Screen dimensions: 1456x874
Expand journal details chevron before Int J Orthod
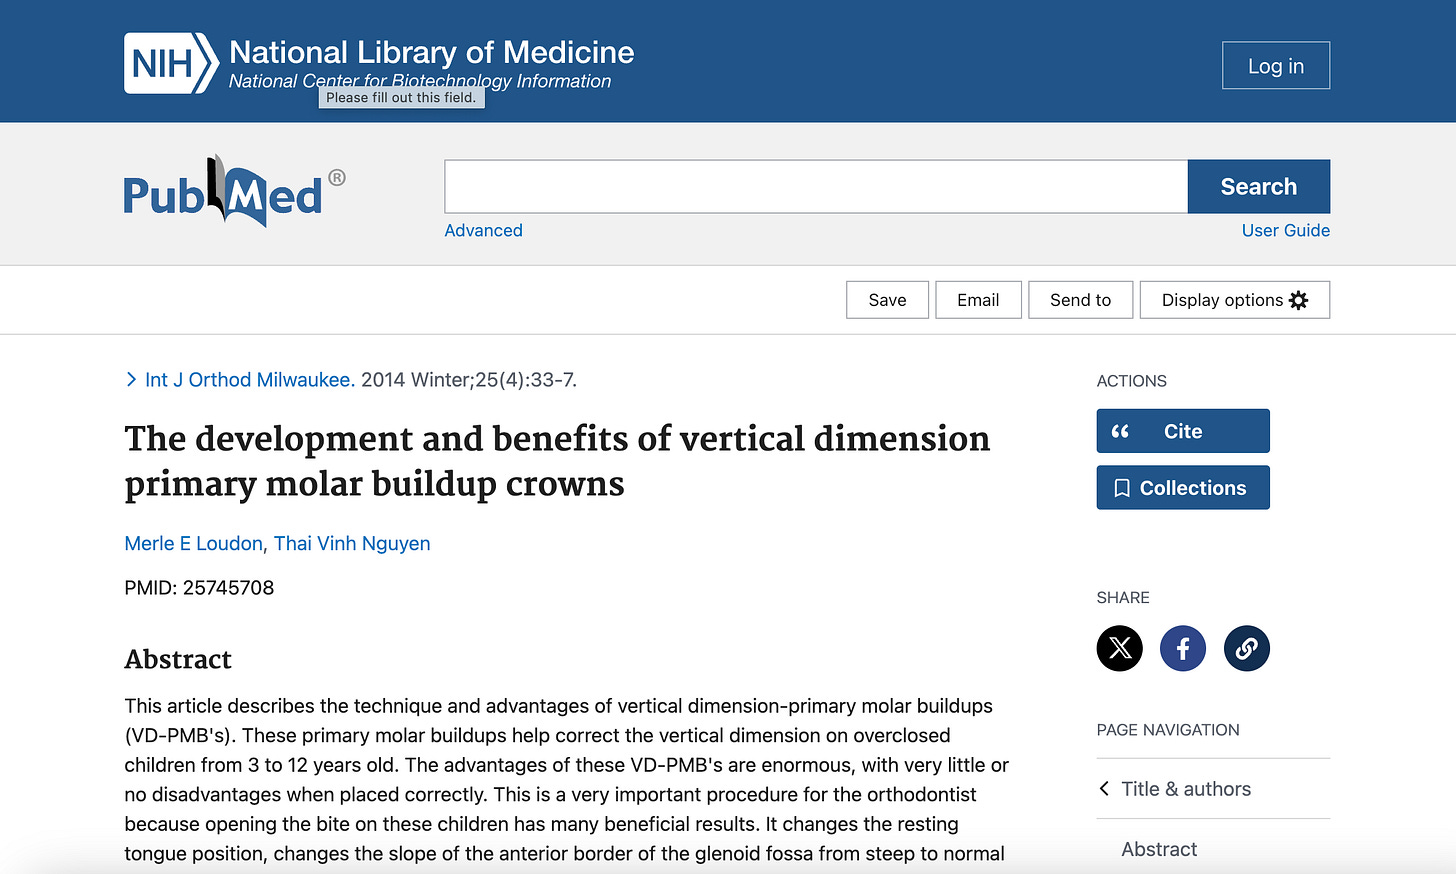[131, 379]
